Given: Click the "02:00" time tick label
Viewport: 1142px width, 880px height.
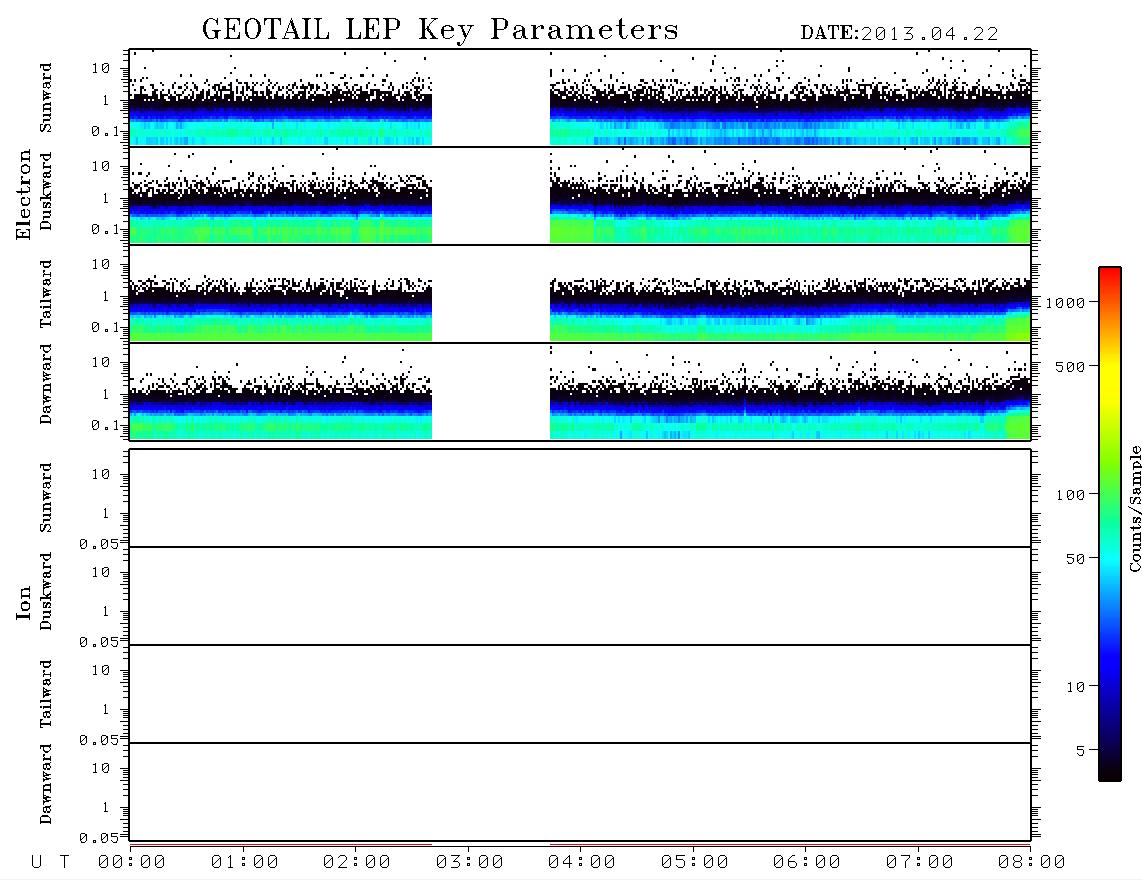Looking at the screenshot, I should pyautogui.click(x=357, y=863).
